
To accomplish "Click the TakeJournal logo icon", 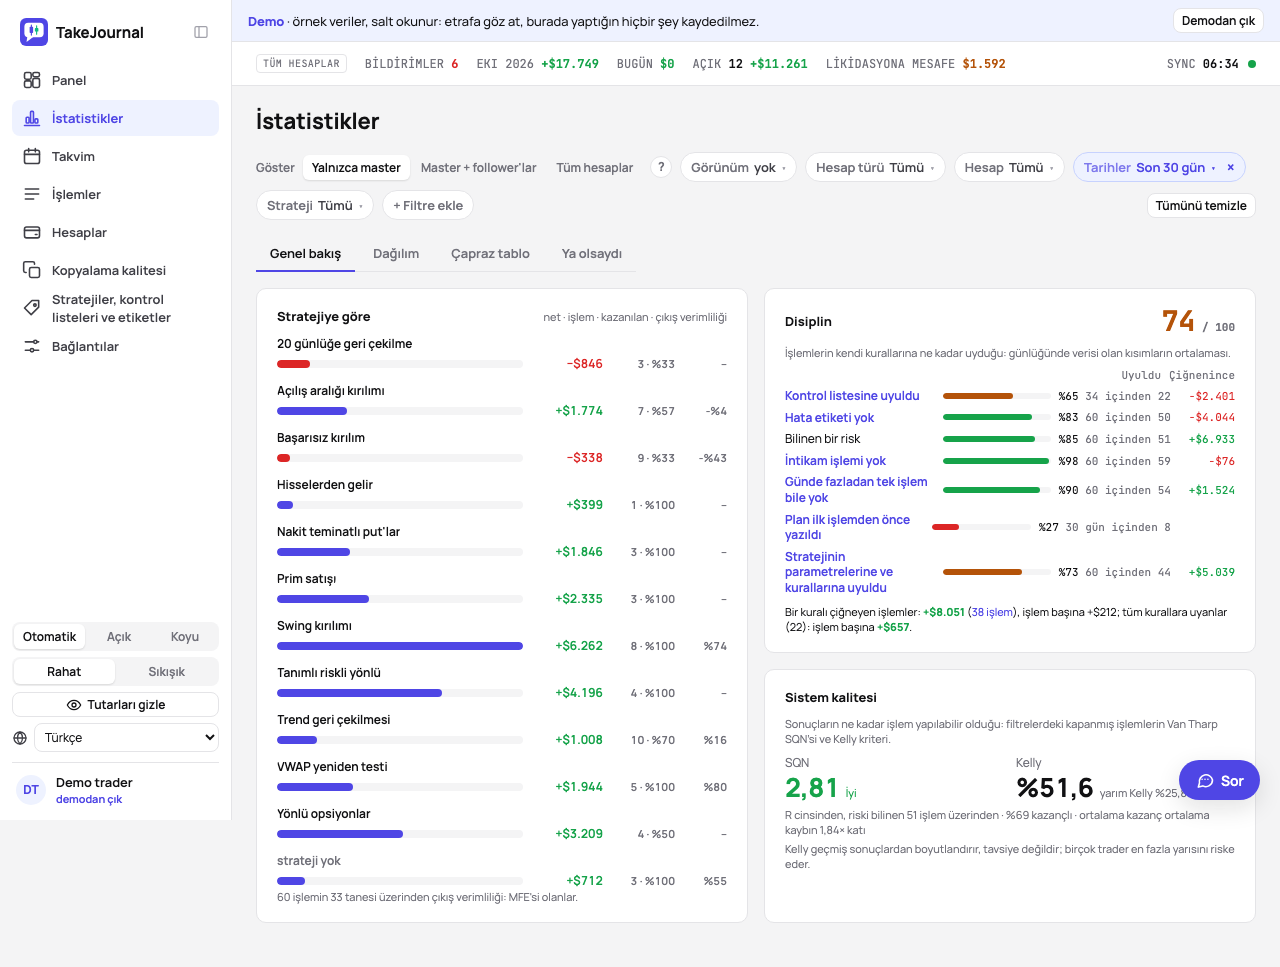I will pyautogui.click(x=34, y=32).
